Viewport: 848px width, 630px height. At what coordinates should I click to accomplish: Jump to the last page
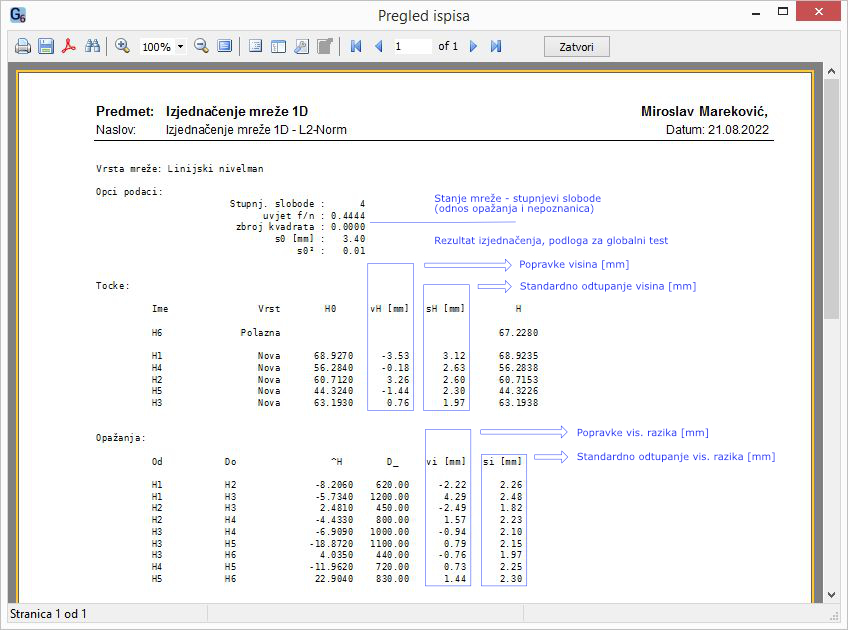[x=496, y=46]
